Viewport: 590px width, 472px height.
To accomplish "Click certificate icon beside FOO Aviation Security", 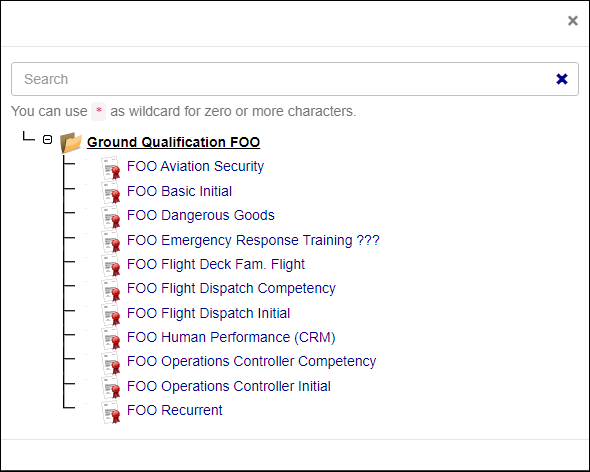I will pos(111,168).
